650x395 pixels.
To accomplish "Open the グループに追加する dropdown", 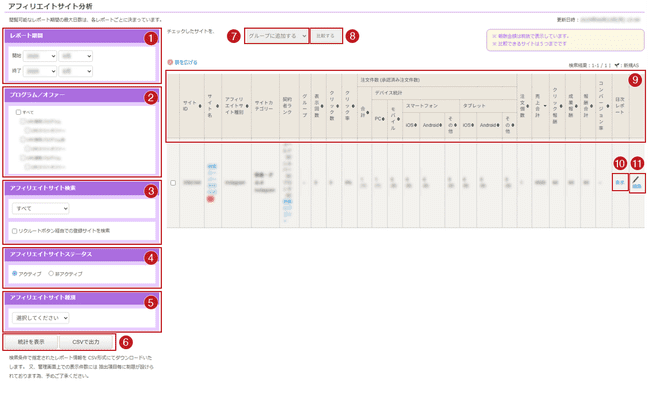I will pyautogui.click(x=276, y=36).
